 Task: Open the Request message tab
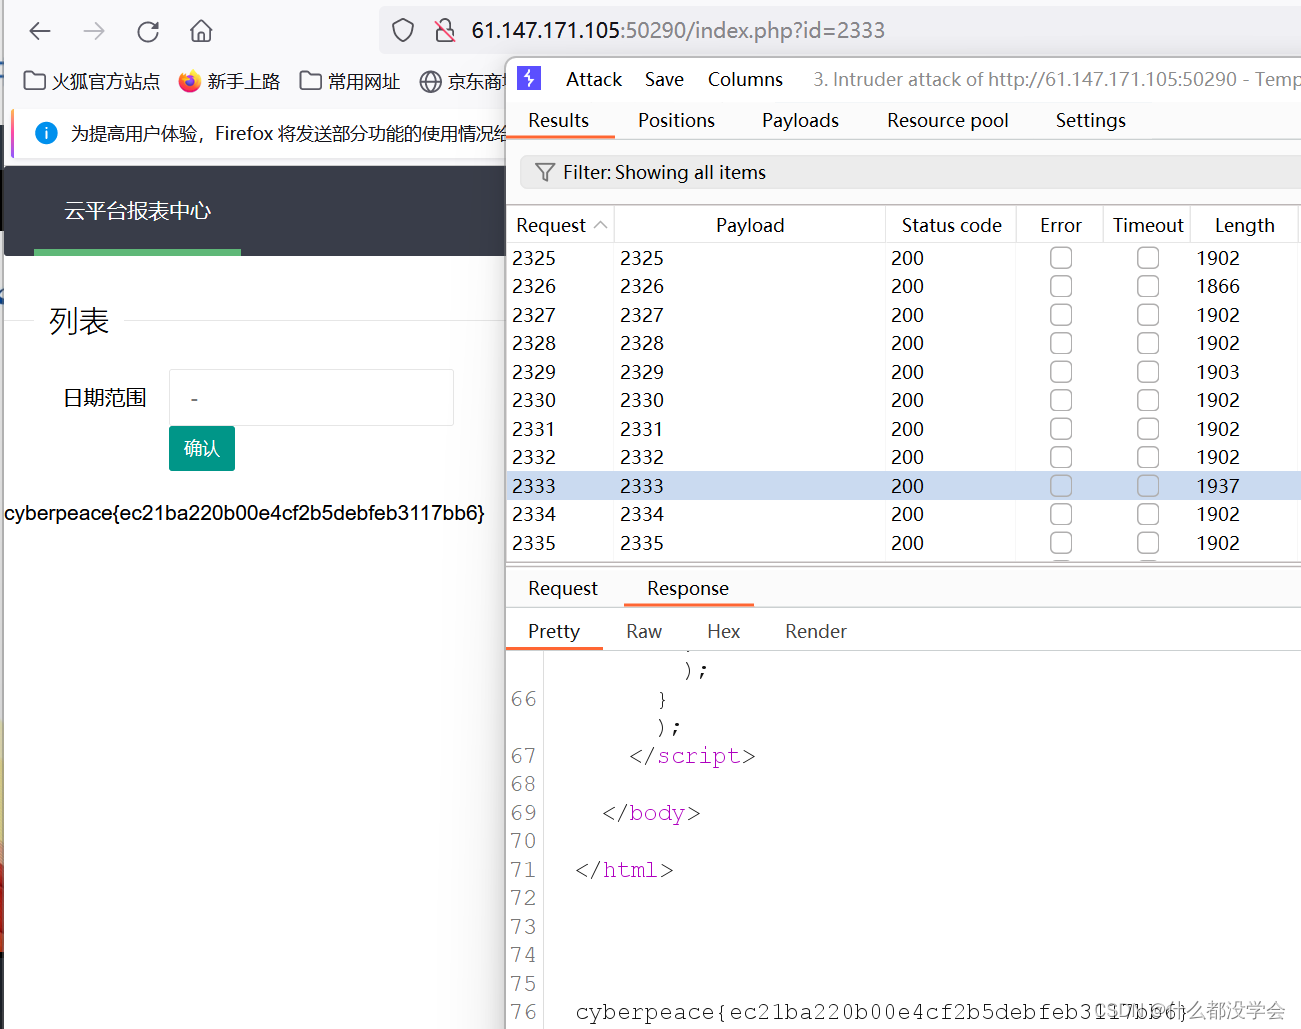pos(563,588)
